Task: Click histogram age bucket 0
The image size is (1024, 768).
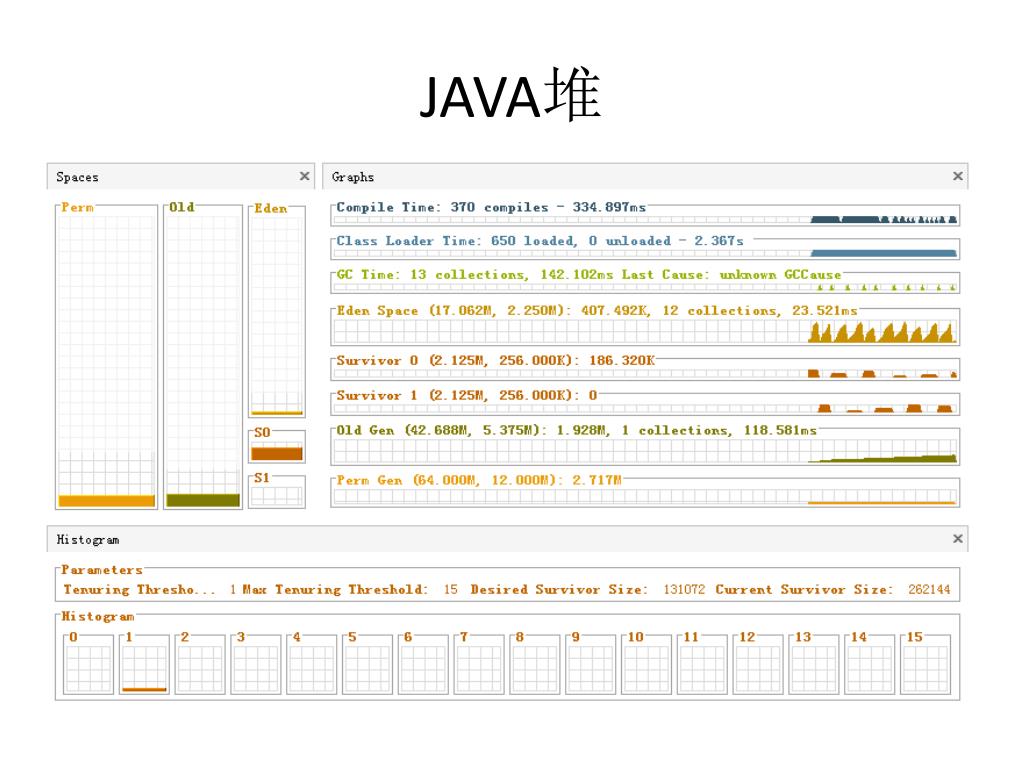Action: click(88, 665)
